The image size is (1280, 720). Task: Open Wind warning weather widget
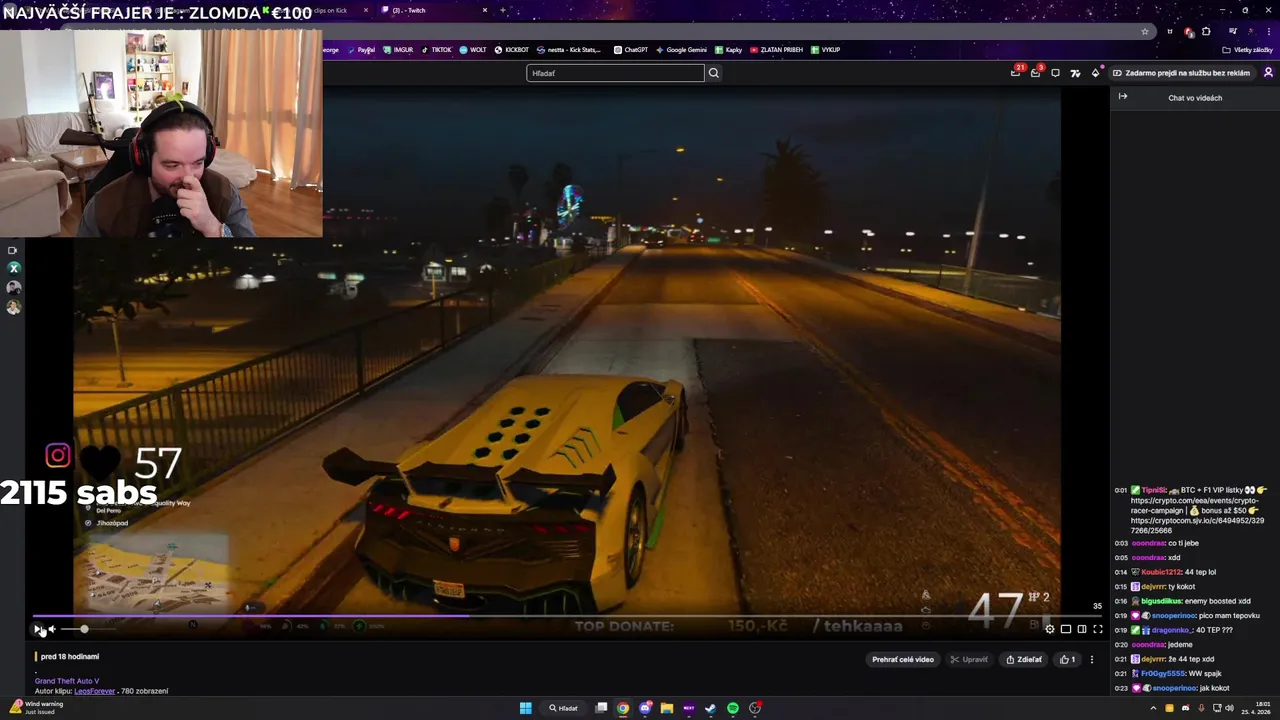(37, 708)
